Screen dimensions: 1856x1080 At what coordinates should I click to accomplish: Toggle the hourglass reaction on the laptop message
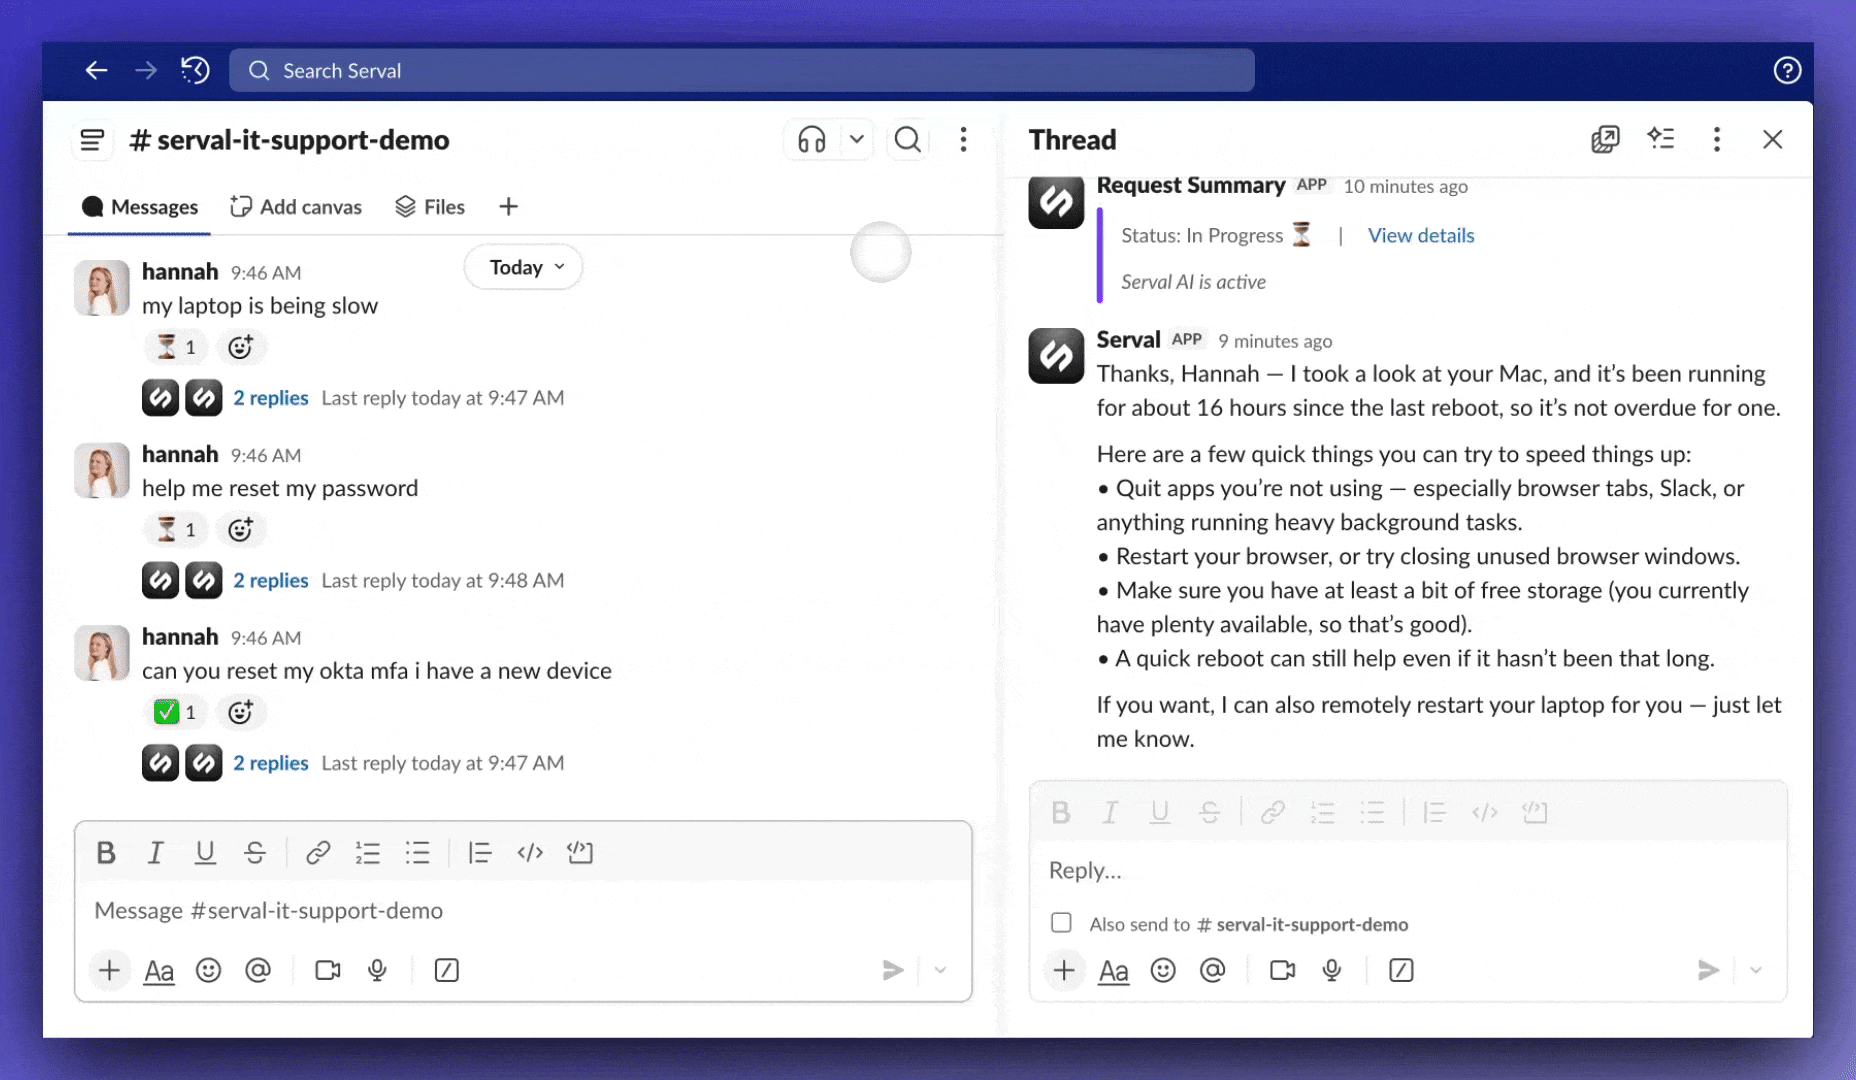tap(175, 346)
